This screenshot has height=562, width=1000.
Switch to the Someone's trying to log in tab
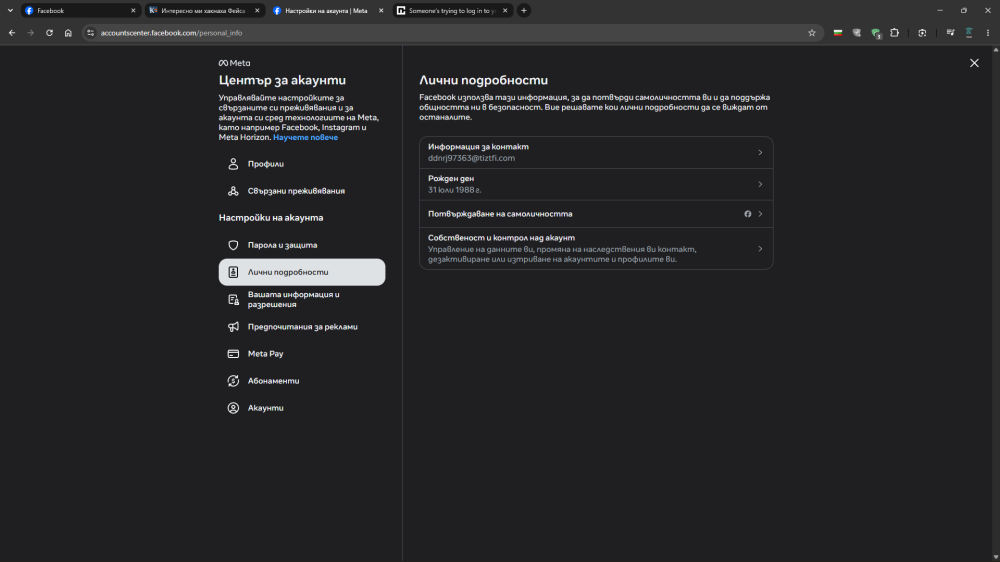point(452,11)
